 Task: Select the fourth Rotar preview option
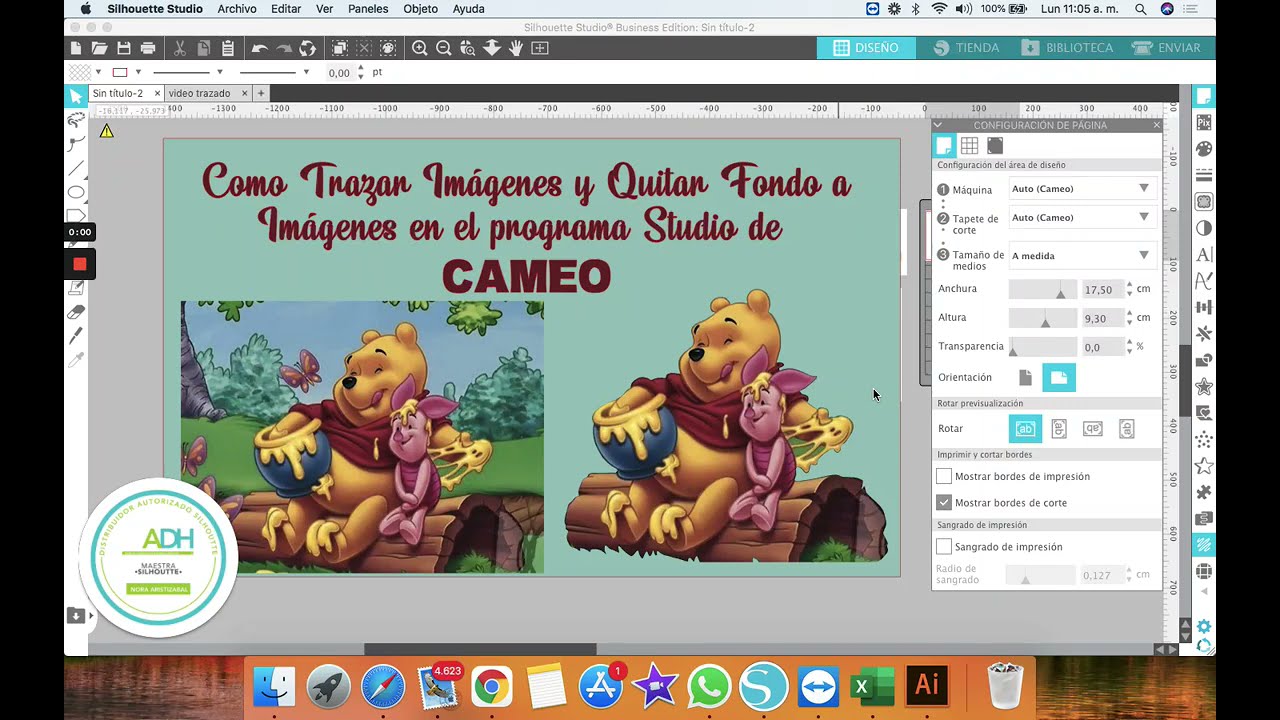(1127, 428)
